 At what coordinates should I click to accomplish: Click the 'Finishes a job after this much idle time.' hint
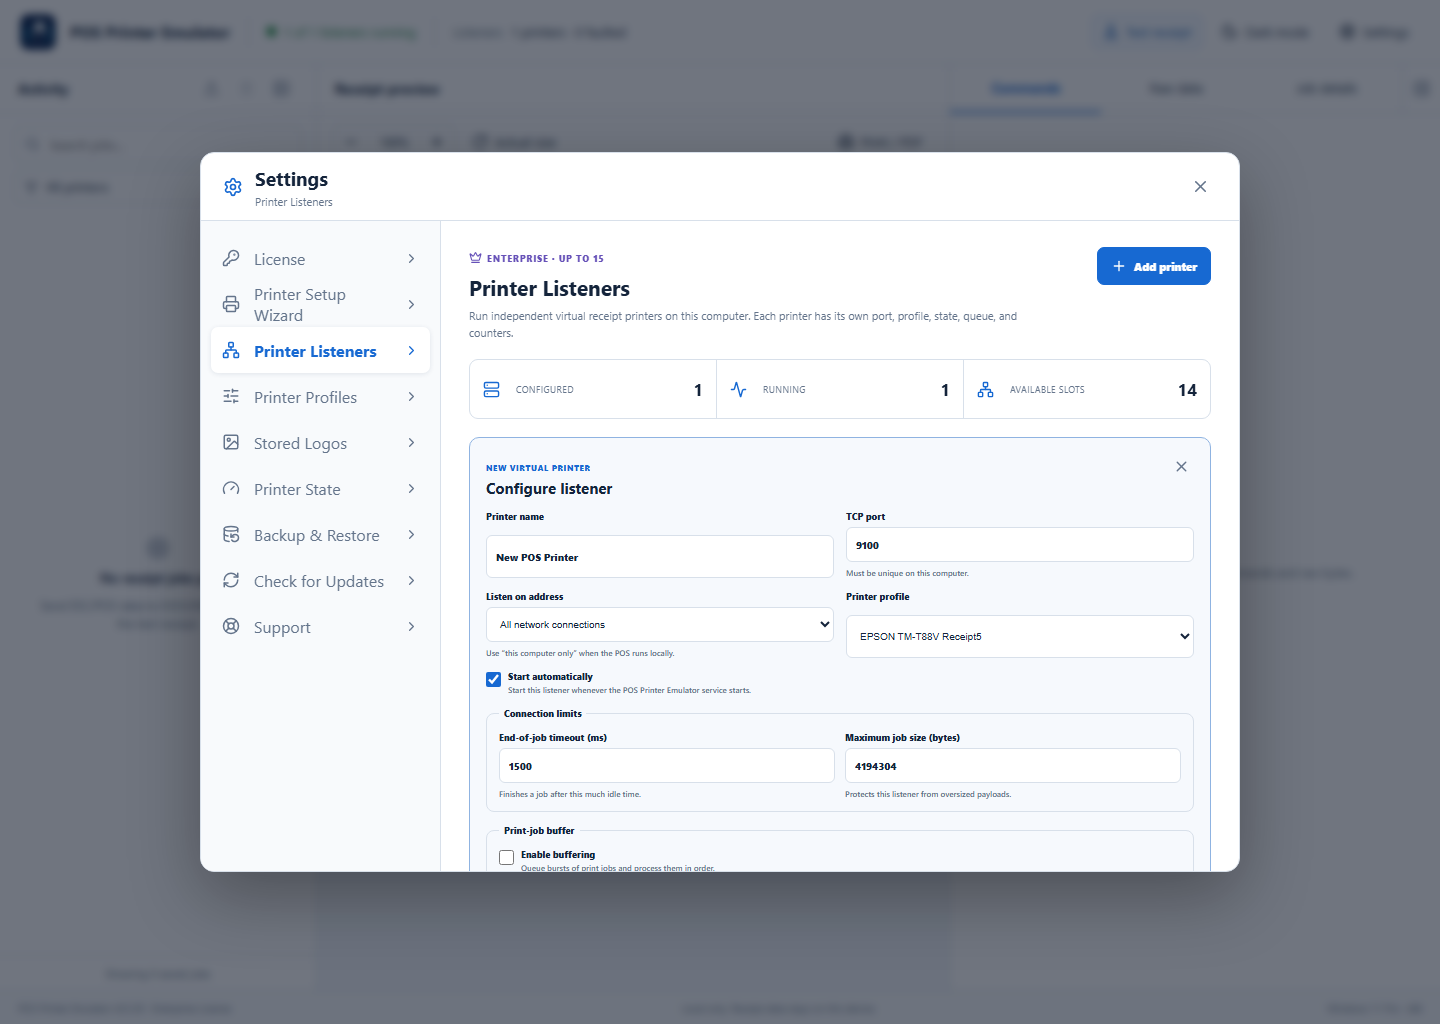[570, 794]
